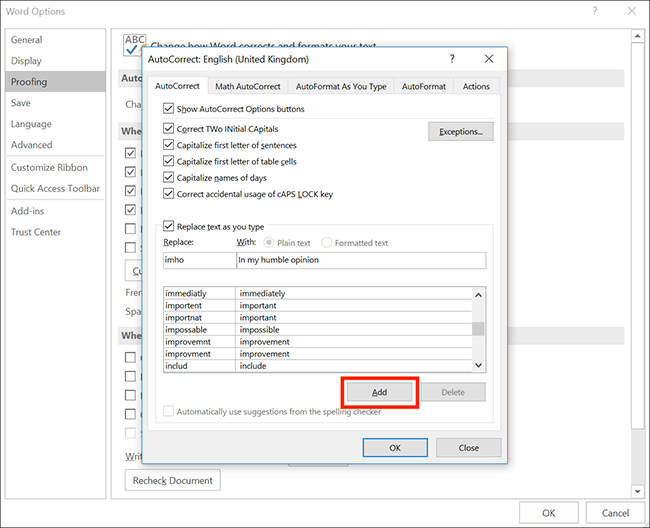Open the Actions tab
The width and height of the screenshot is (650, 528).
click(x=476, y=86)
